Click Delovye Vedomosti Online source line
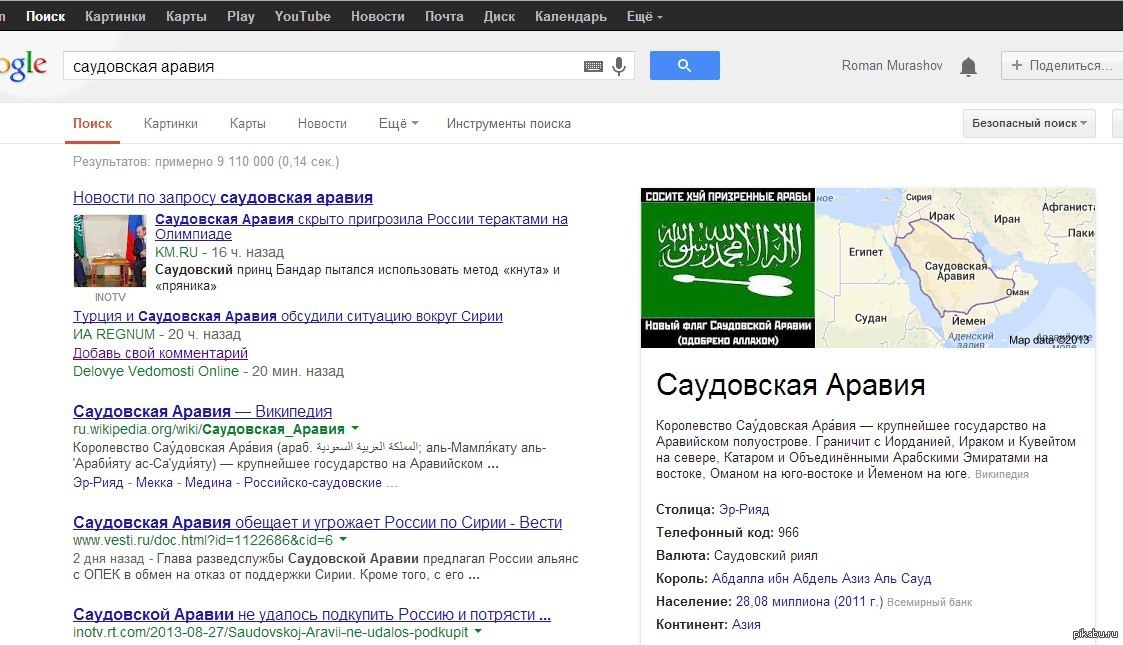The image size is (1123, 645). [208, 371]
